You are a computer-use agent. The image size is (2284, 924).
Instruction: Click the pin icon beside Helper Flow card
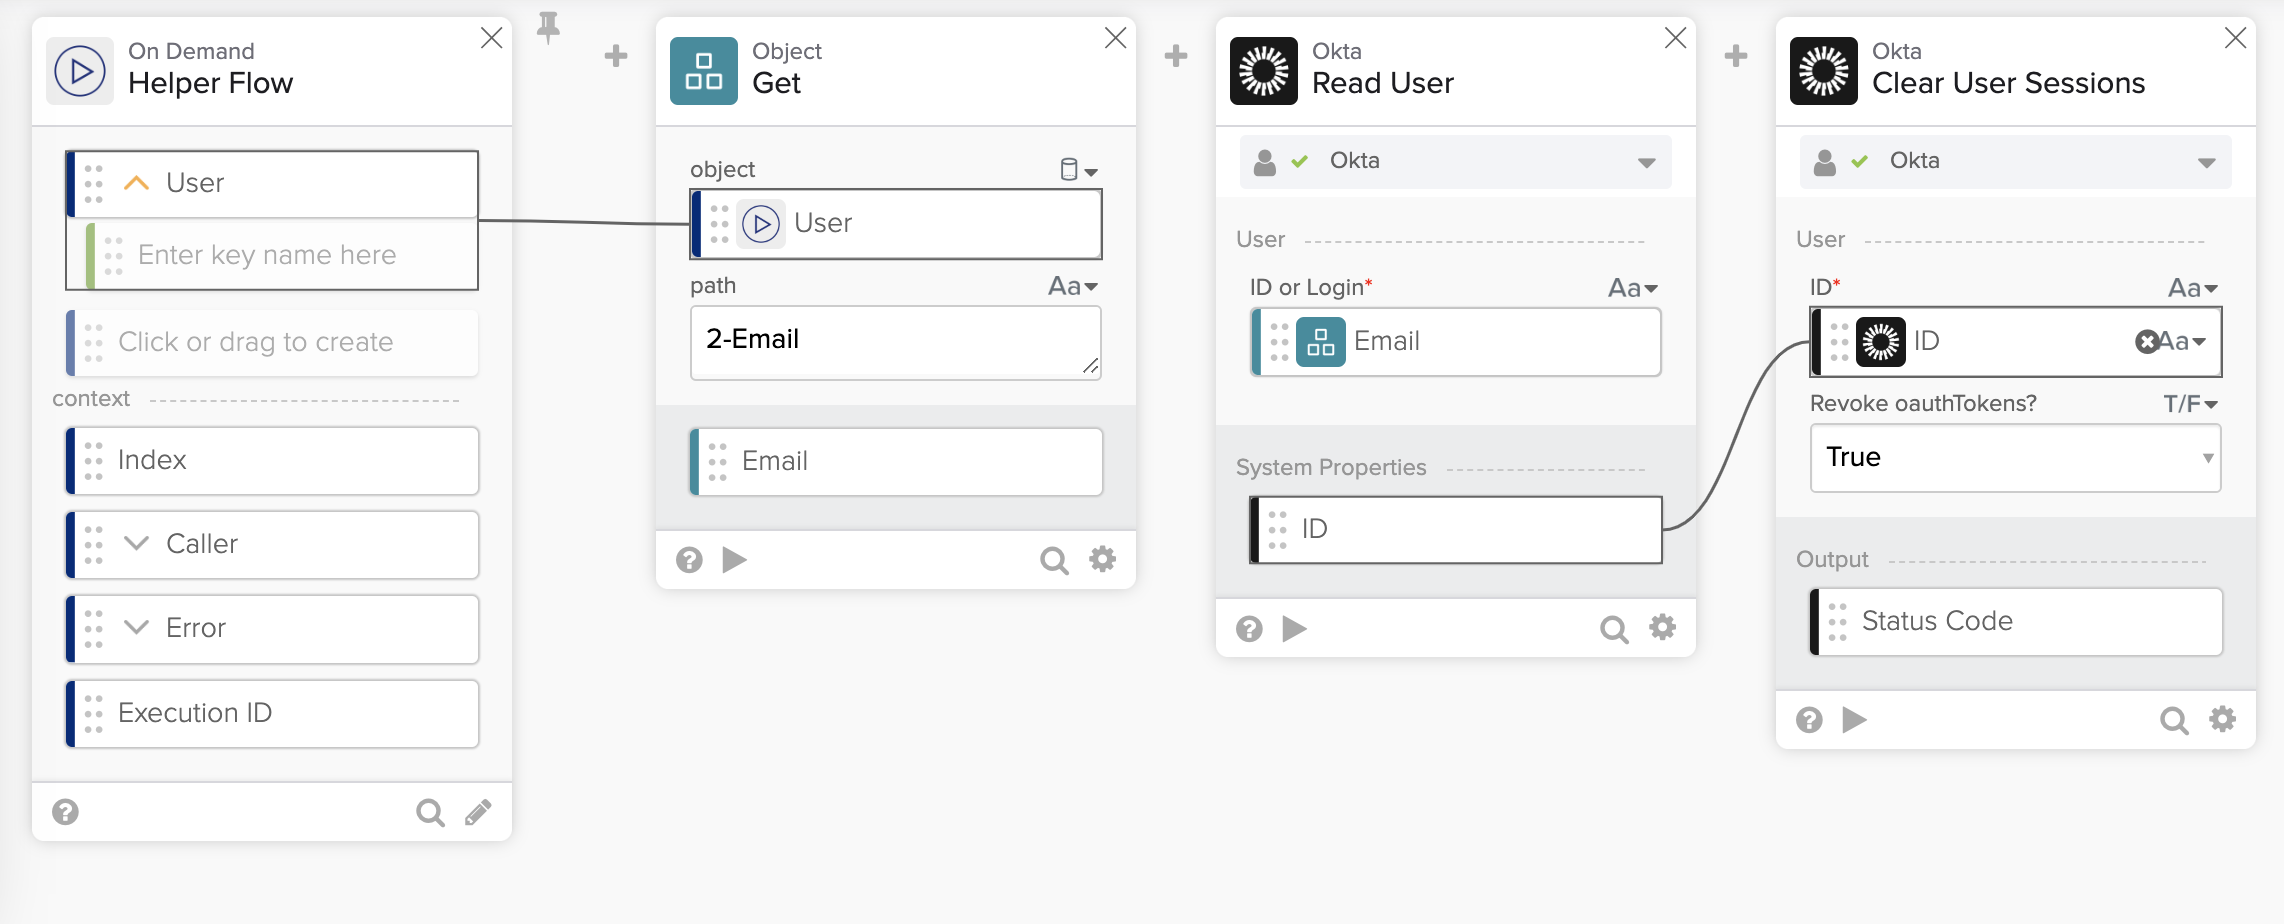point(548,27)
